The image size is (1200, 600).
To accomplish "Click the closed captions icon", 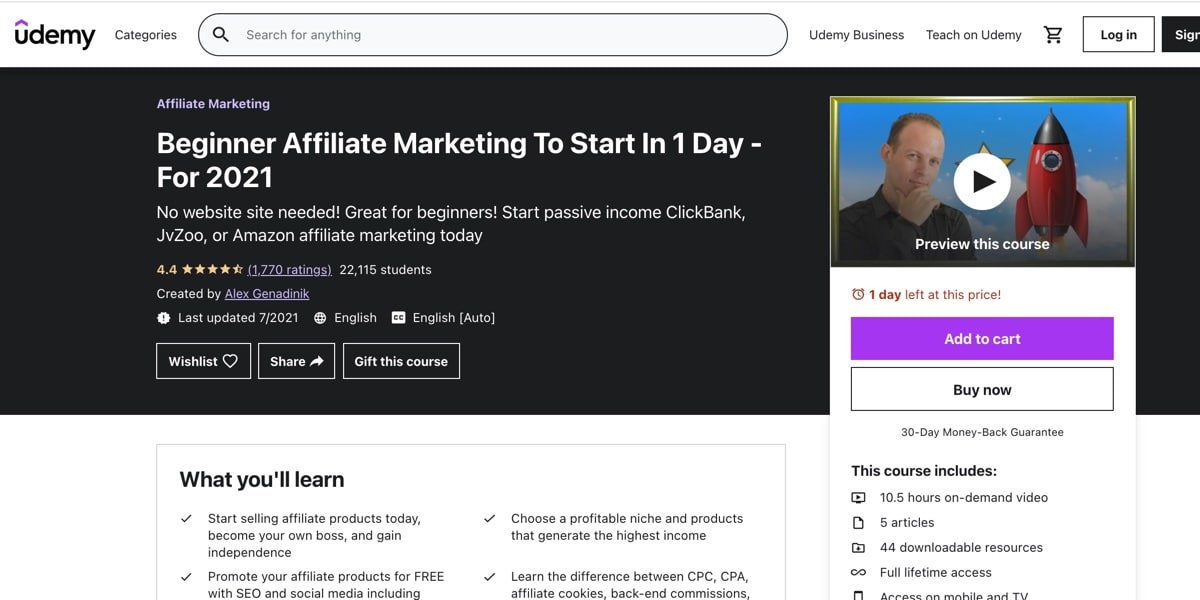I will pyautogui.click(x=398, y=318).
